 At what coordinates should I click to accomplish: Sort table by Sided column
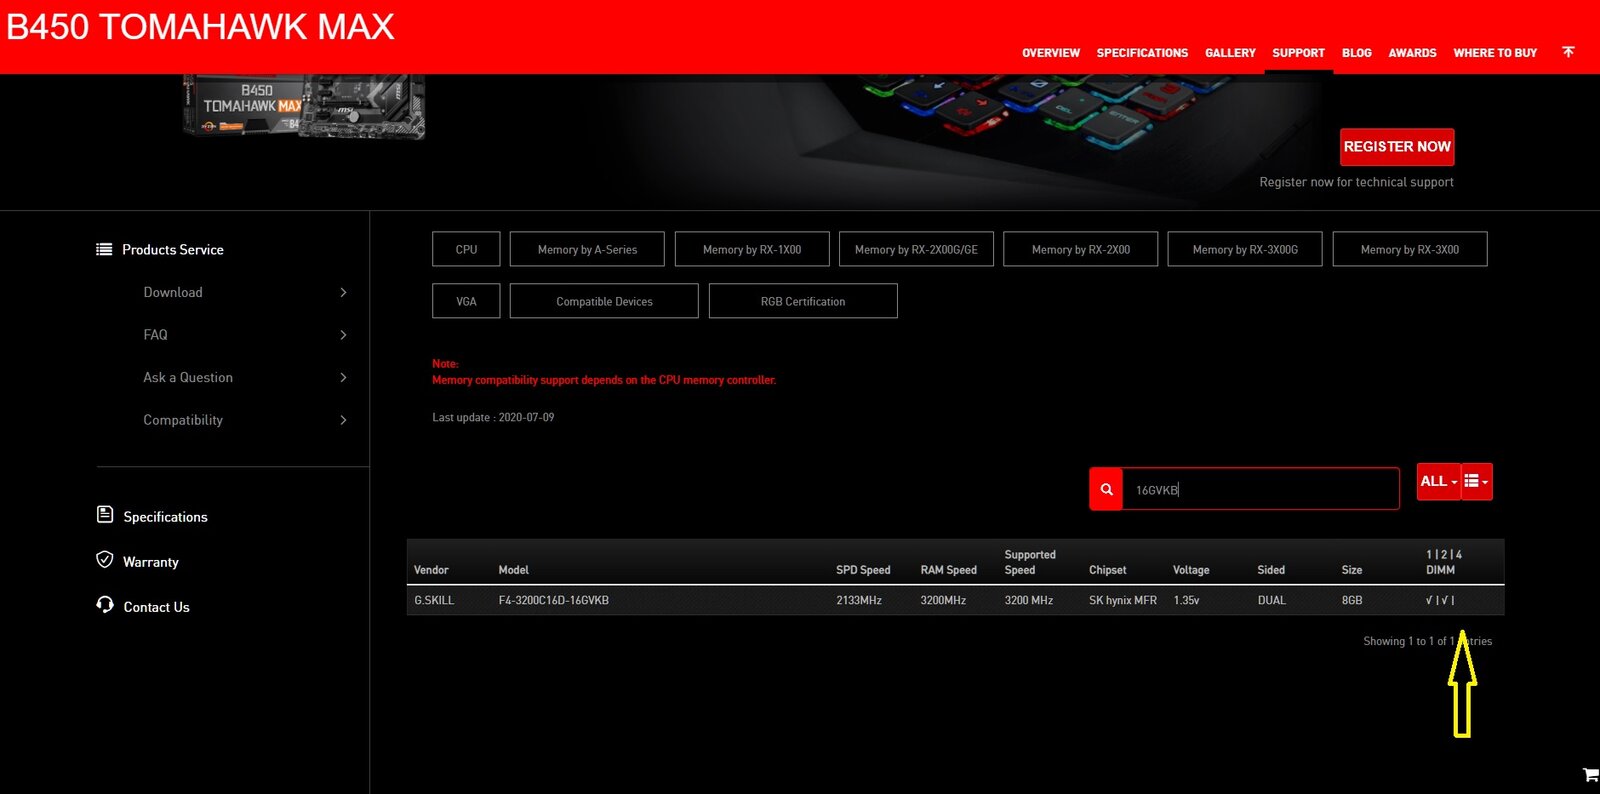point(1271,570)
